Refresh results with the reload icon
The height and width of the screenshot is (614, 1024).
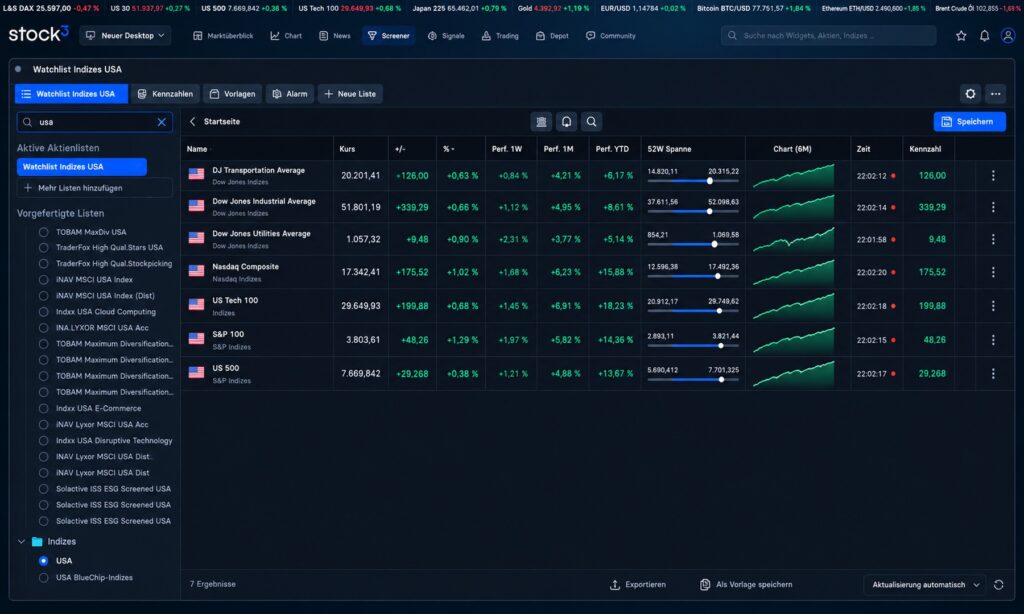click(999, 585)
